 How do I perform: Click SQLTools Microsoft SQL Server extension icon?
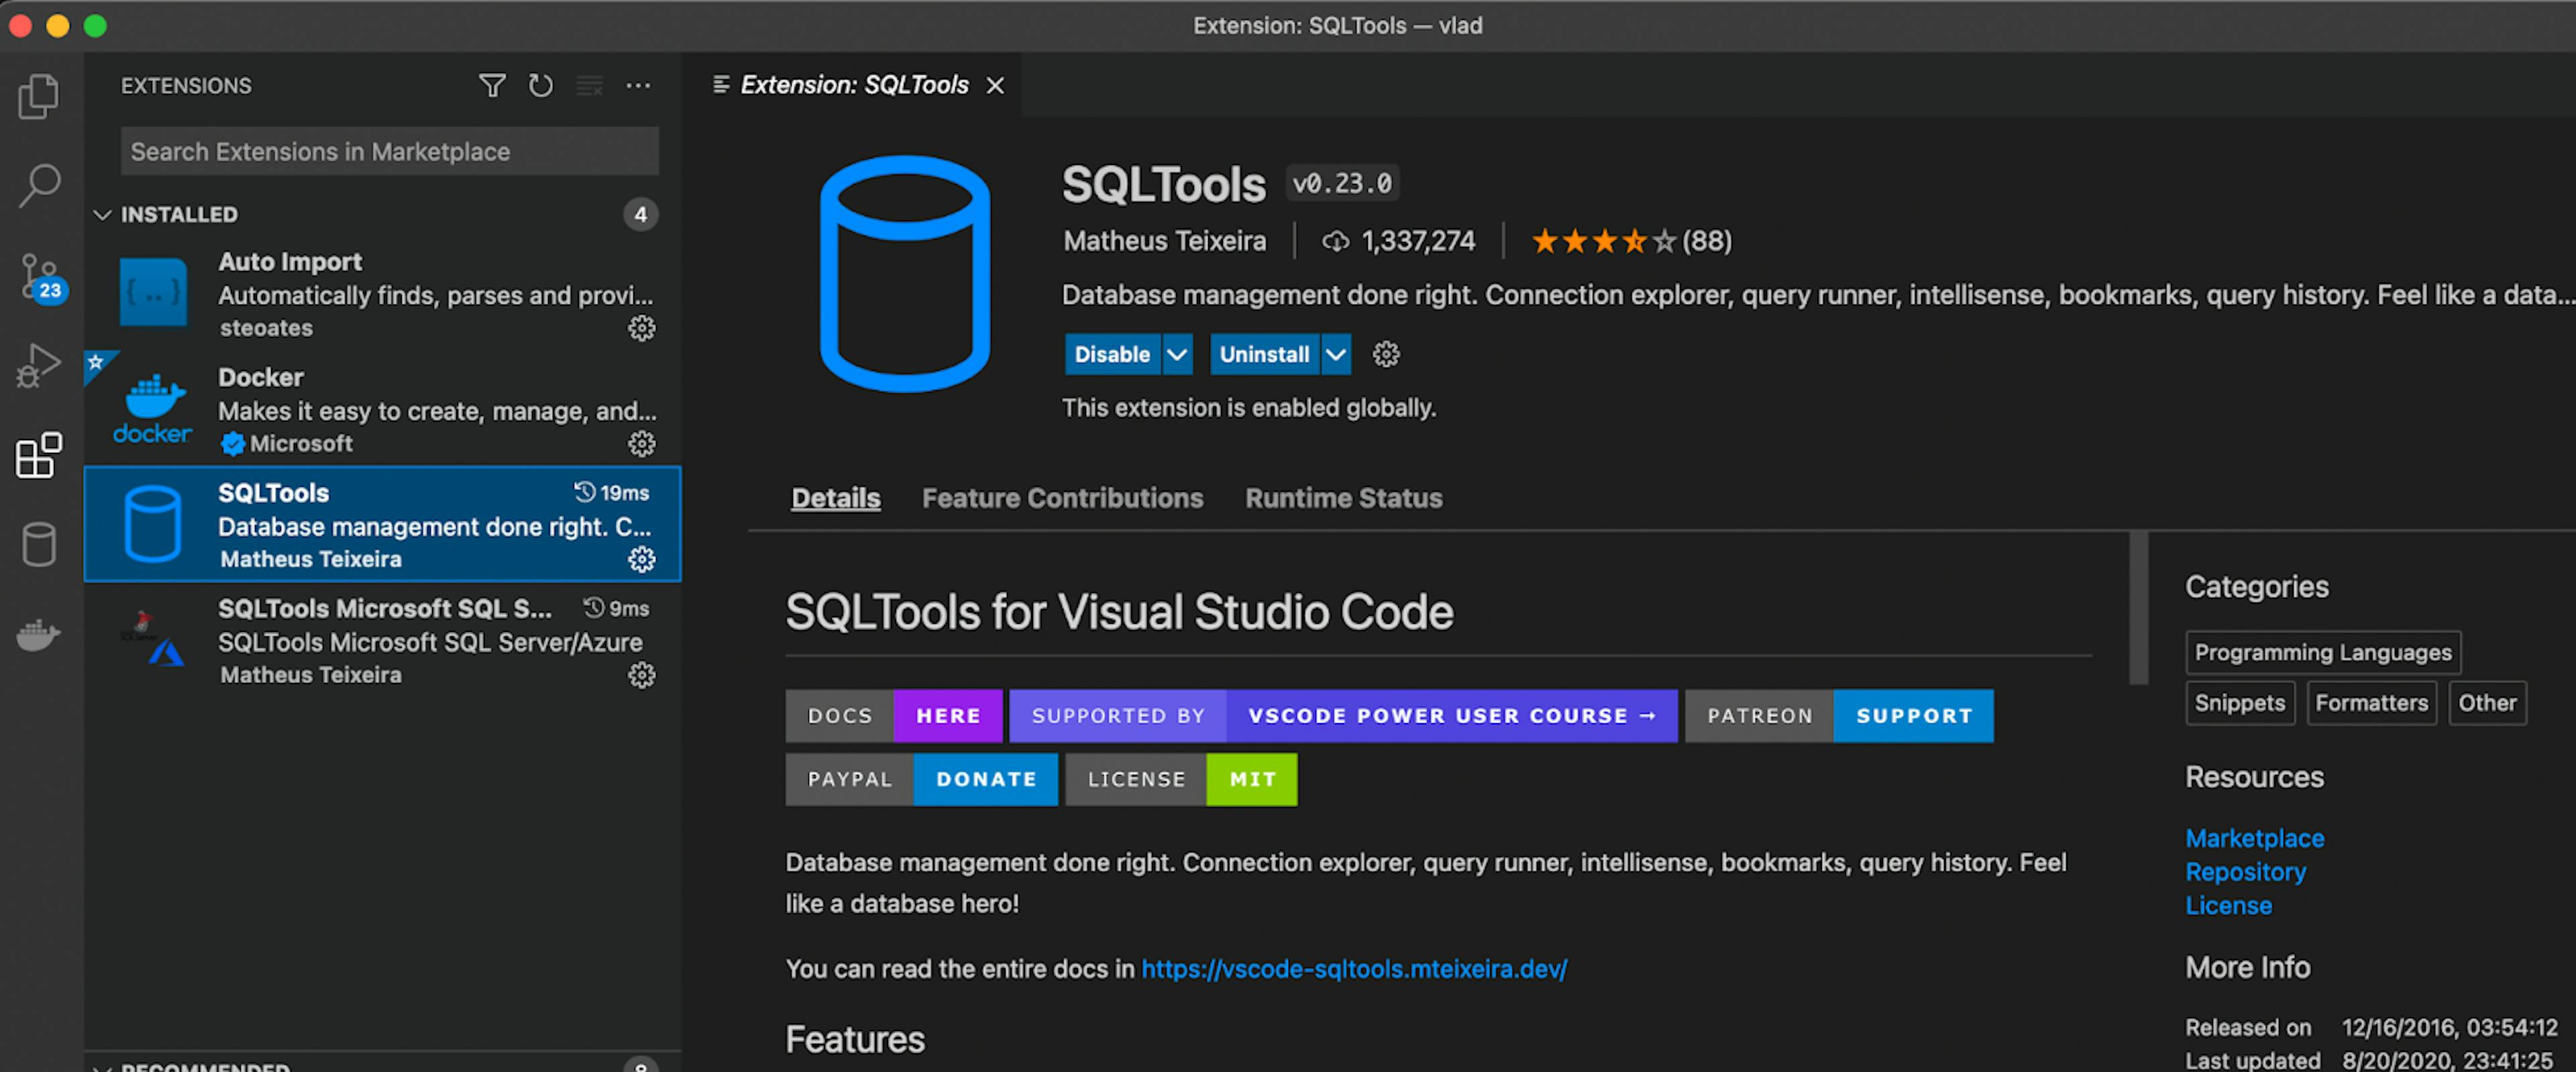[x=153, y=639]
